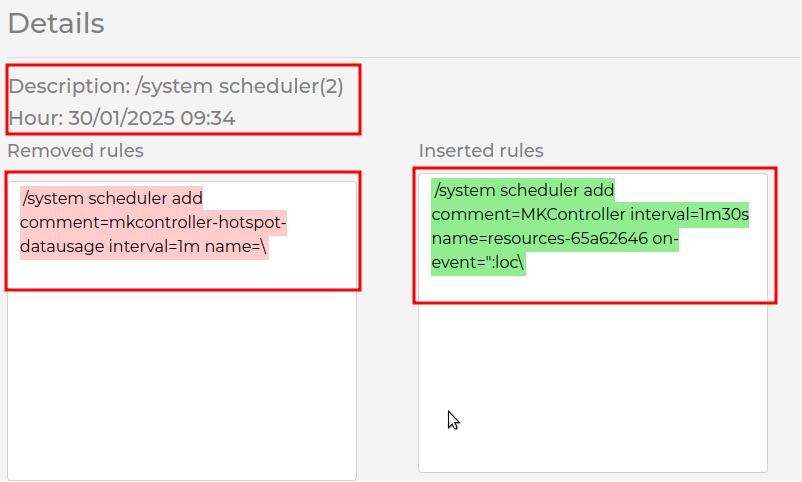
Task: Click 'resources-65a62646' in inserted rules
Action: point(567,238)
